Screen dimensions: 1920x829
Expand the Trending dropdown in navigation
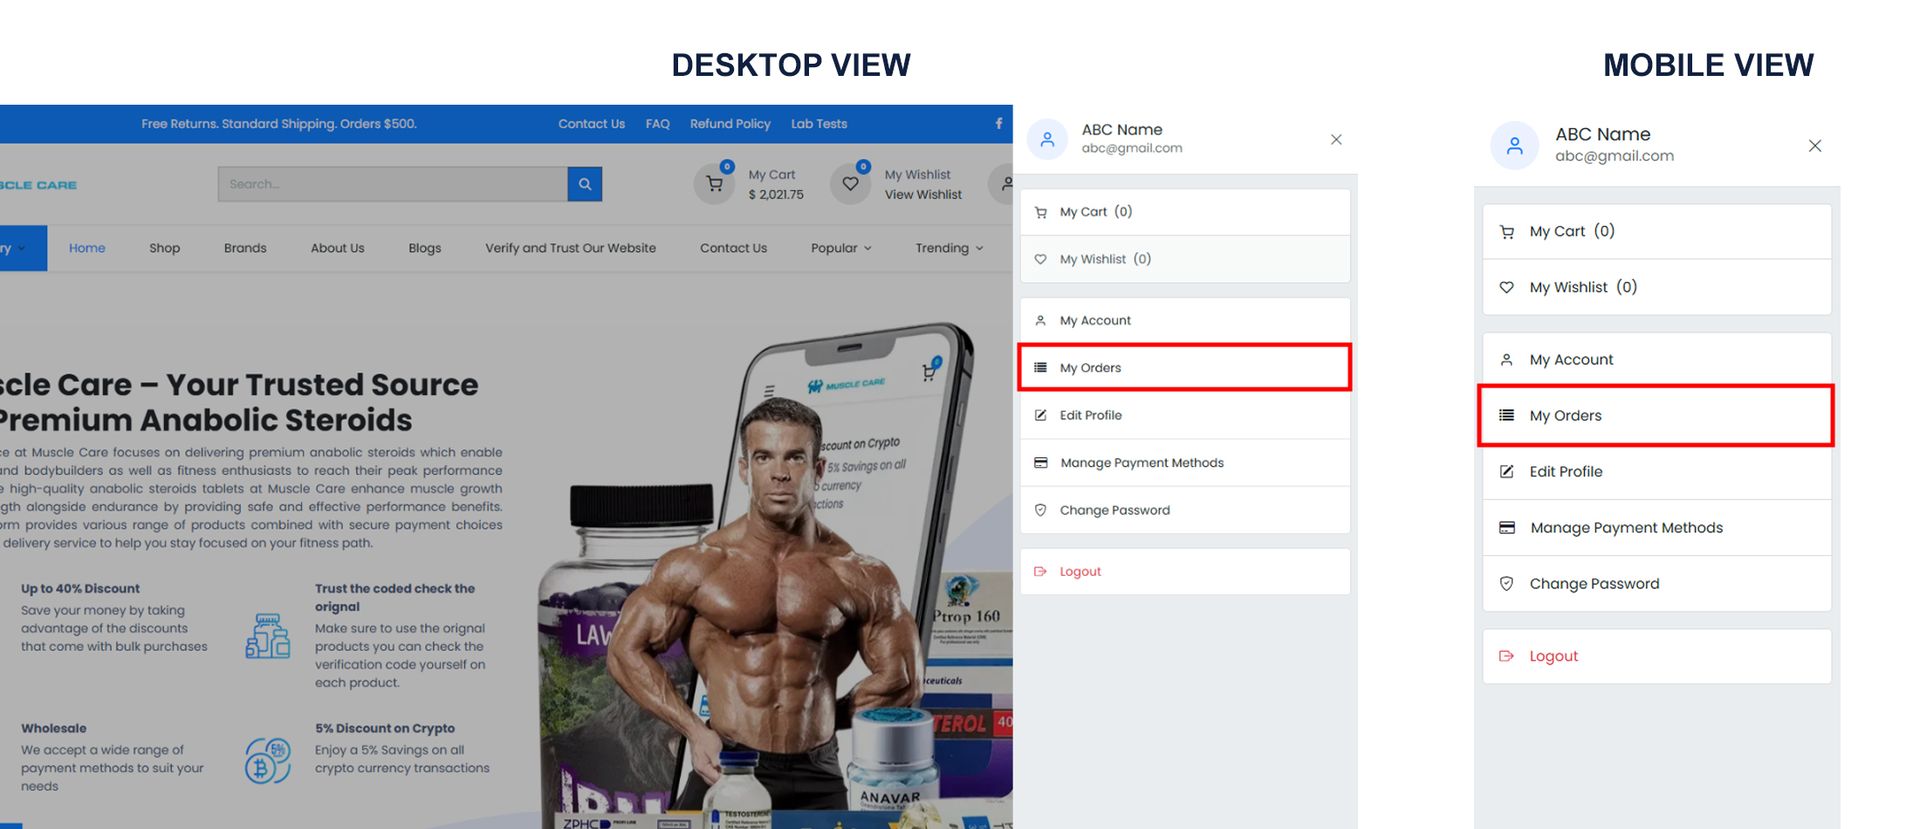[949, 248]
